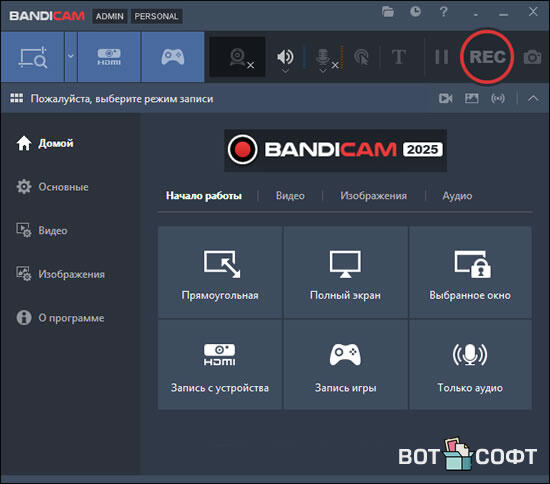Collapse the panel with chevron up
Viewport: 550px width, 484px height.
click(x=533, y=99)
